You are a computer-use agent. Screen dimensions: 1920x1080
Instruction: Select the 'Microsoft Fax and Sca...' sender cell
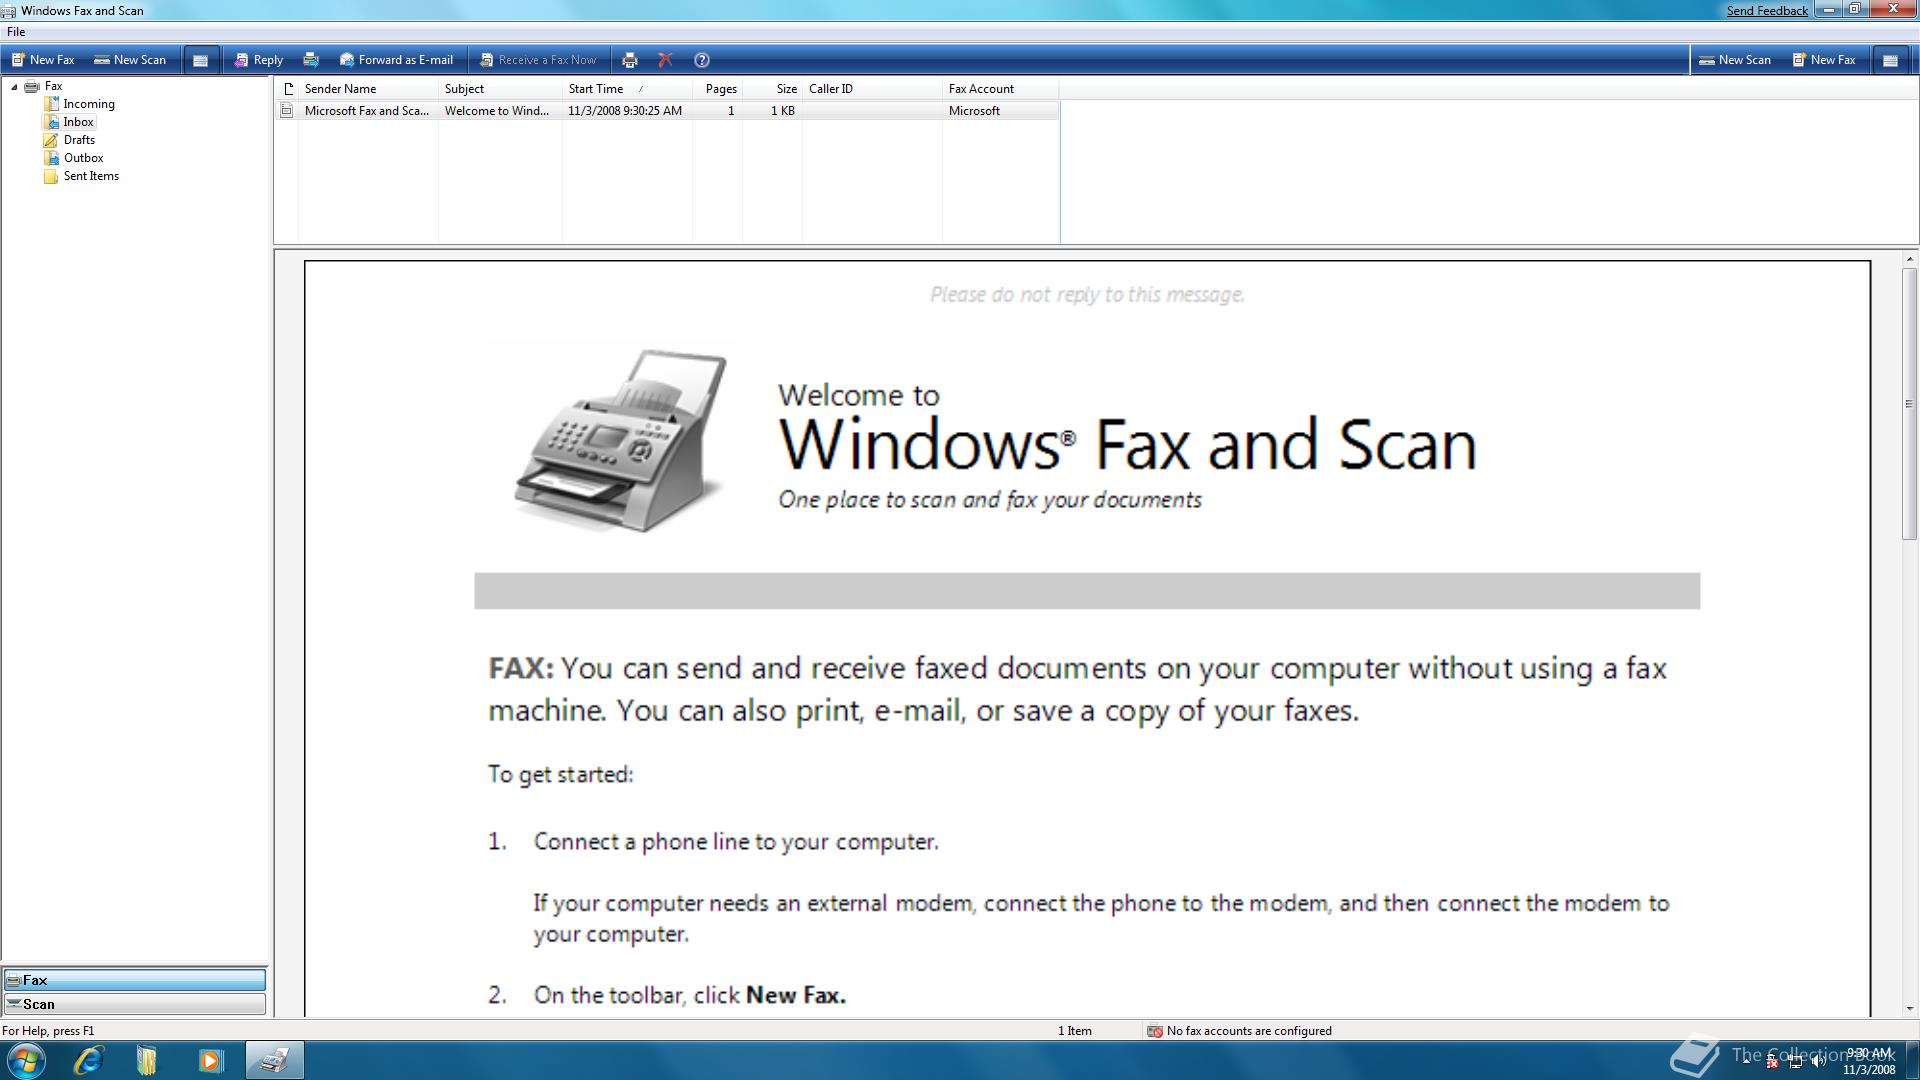click(367, 111)
